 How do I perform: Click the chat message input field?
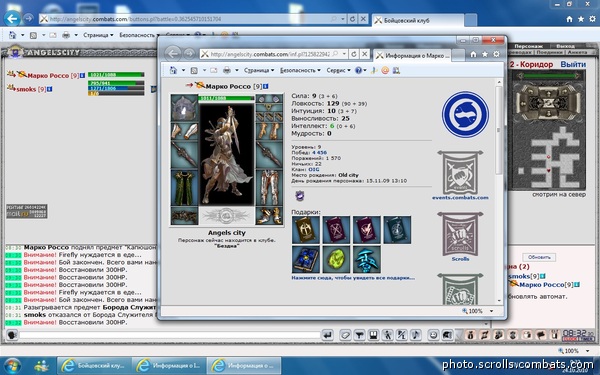pos(170,335)
